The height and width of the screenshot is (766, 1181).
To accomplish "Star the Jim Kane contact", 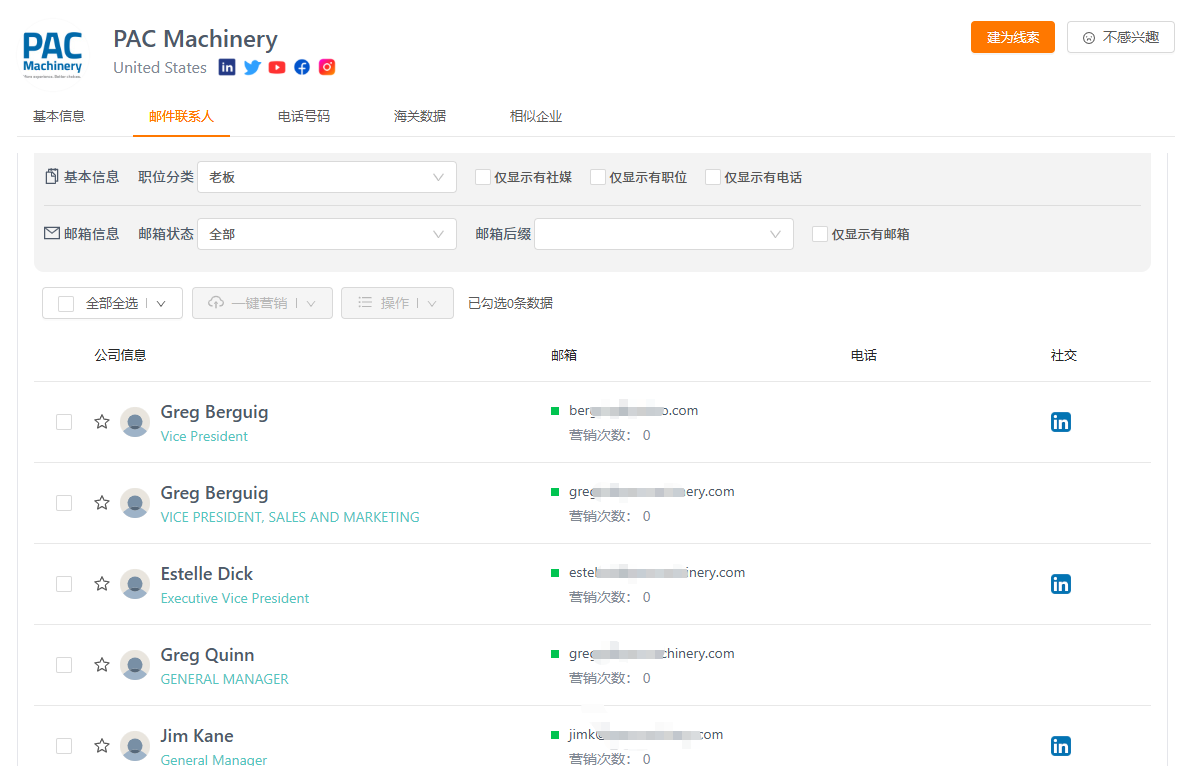I will 102,746.
